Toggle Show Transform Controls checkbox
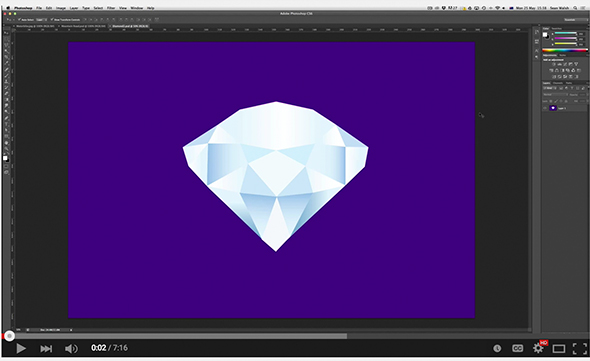Image resolution: width=590 pixels, height=361 pixels. pos(52,20)
